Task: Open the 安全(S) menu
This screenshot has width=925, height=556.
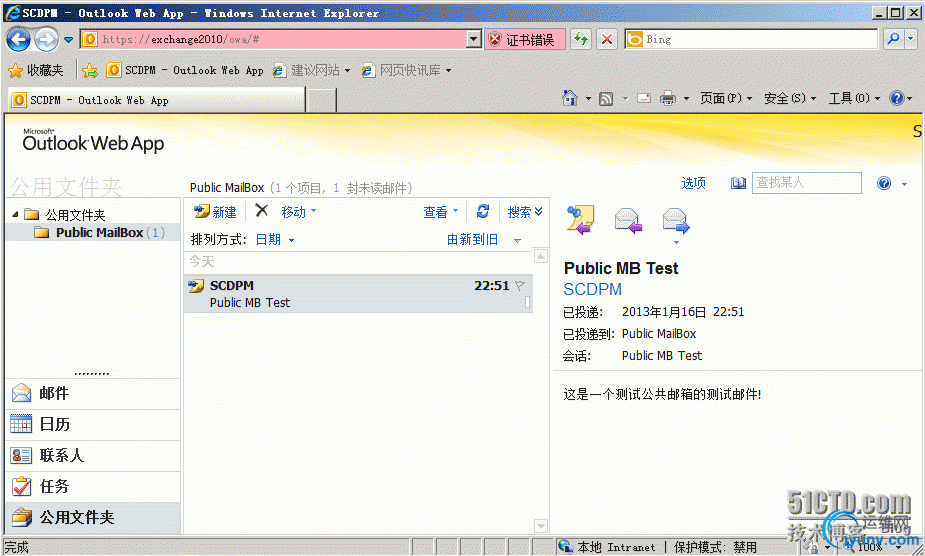Action: (790, 98)
